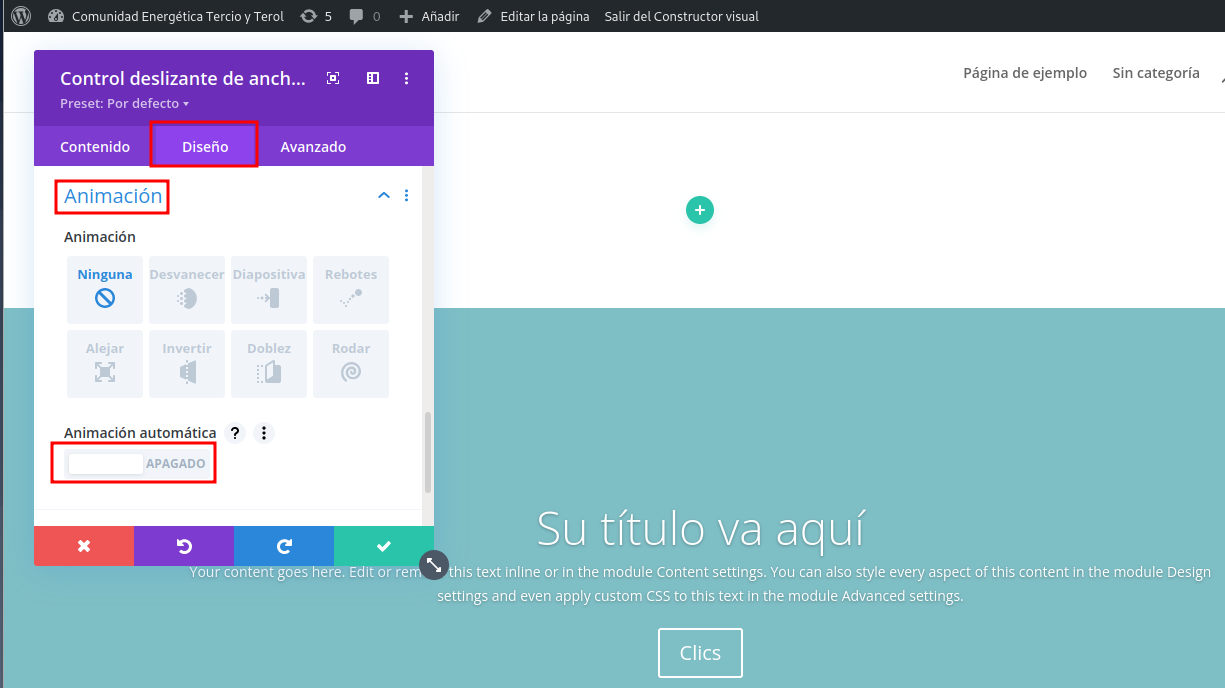Switch to the Avanzado tab
Viewport: 1225px width, 688px height.
point(313,147)
